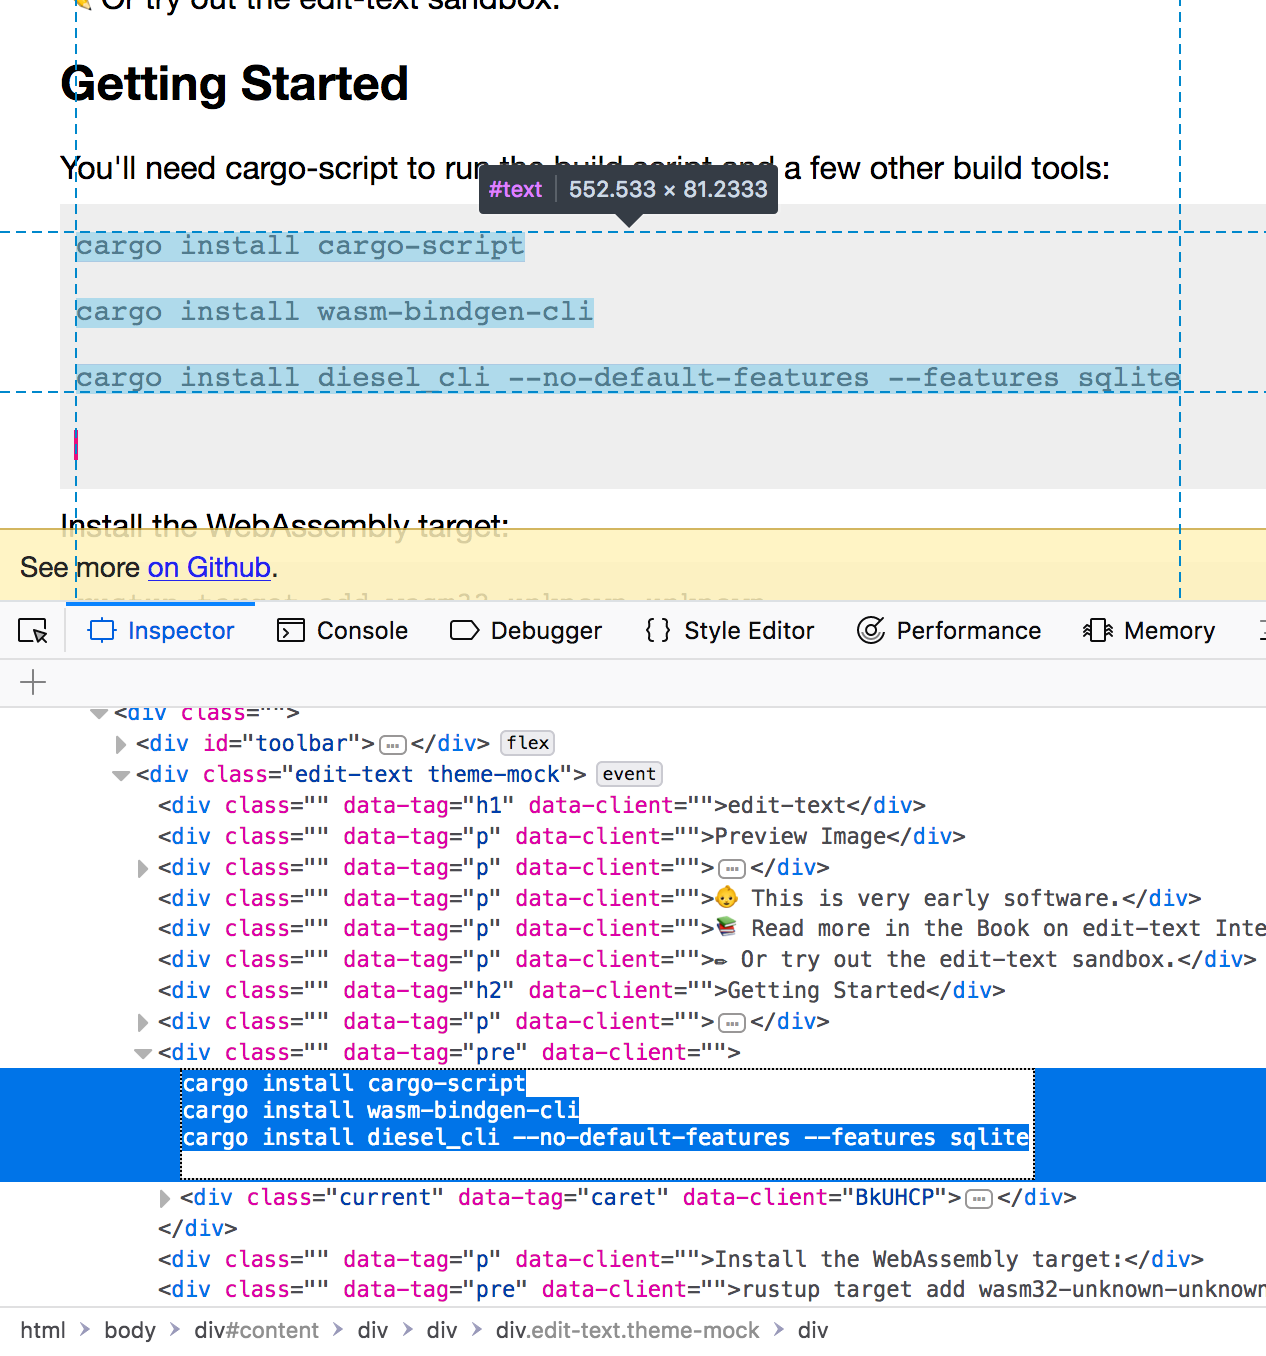Open the Performance tab
Image resolution: width=1266 pixels, height=1356 pixels.
point(949,631)
